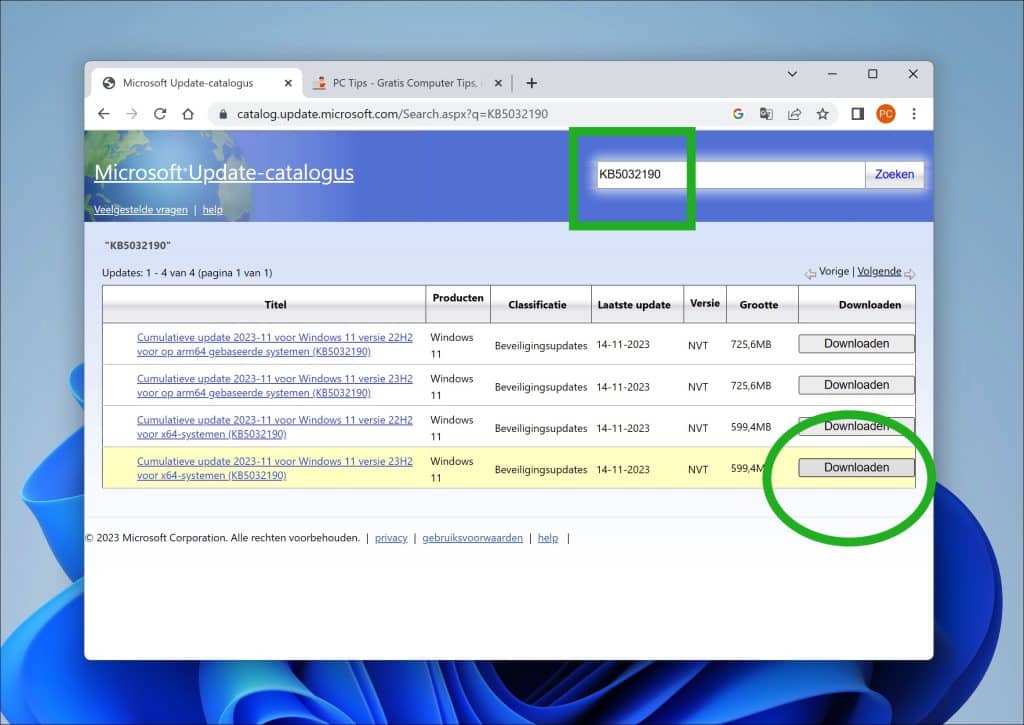Screen dimensions: 1024x725
Task: Click the address bar URL
Action: (x=392, y=114)
